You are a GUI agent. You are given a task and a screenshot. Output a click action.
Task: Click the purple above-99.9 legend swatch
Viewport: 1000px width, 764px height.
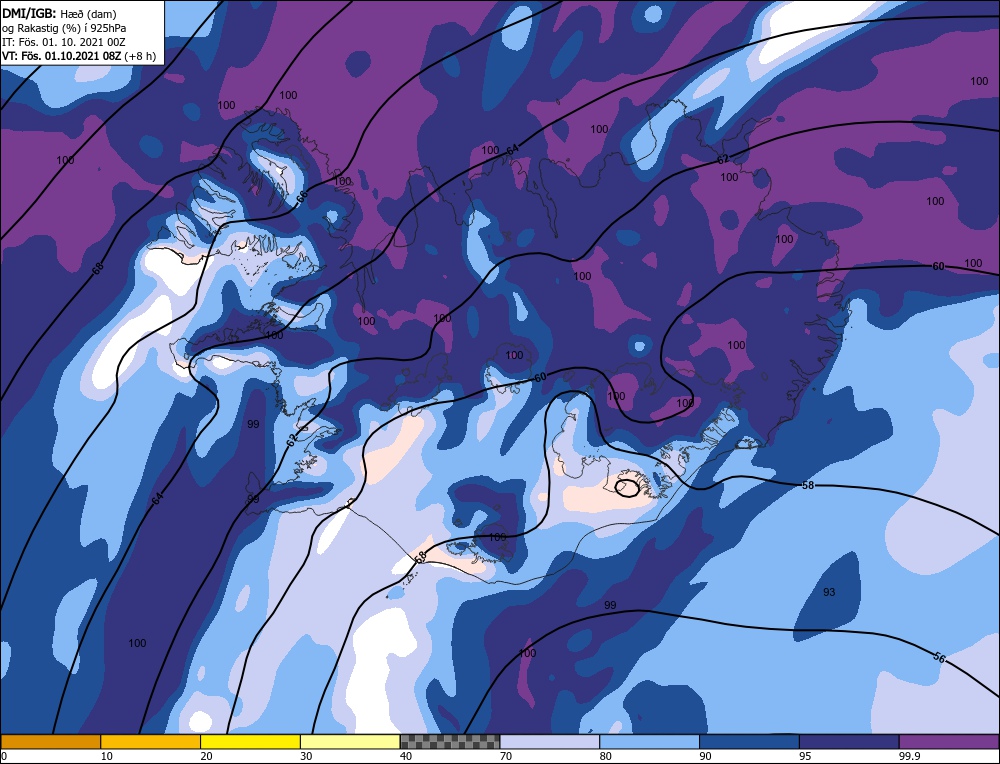[949, 741]
